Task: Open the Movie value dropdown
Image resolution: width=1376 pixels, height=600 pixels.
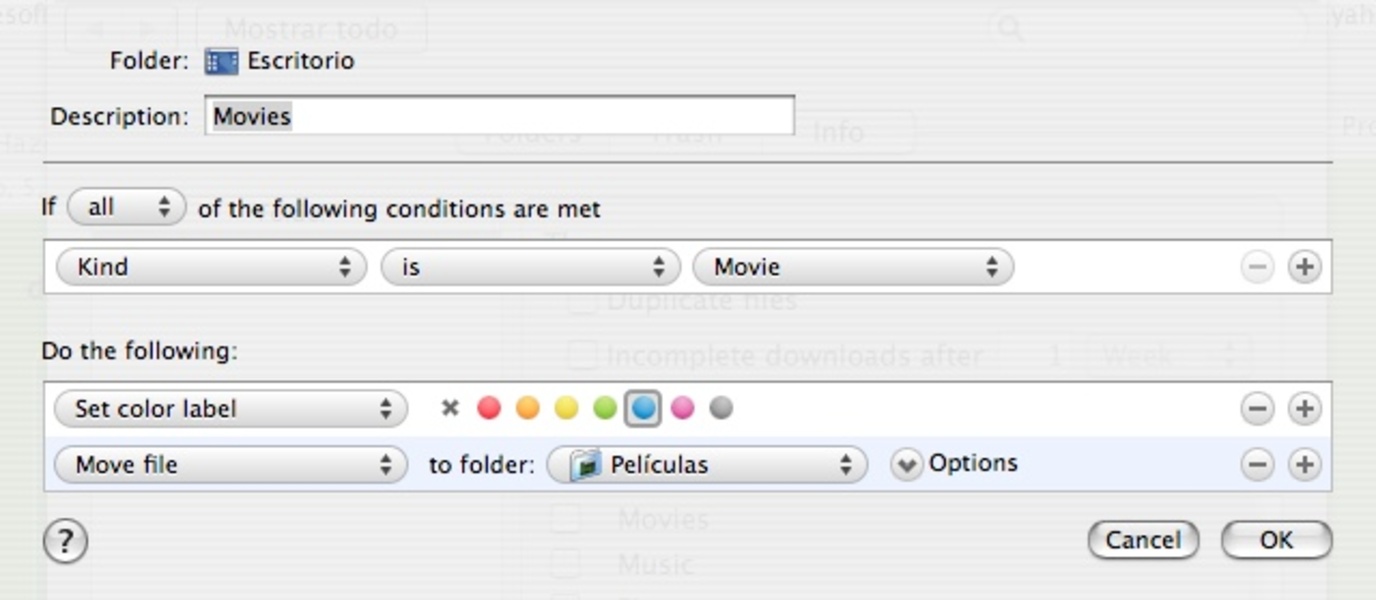Action: 852,267
